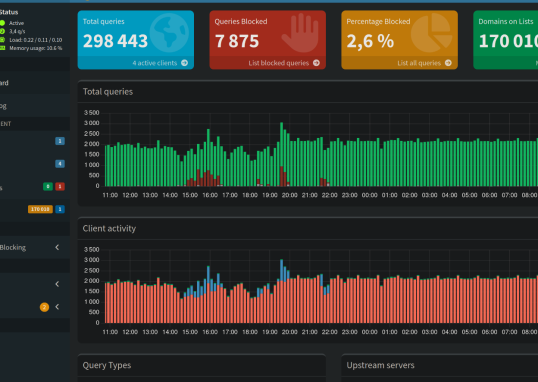
Task: Expand the sidebar item with orange badge 2
Action: [57, 307]
